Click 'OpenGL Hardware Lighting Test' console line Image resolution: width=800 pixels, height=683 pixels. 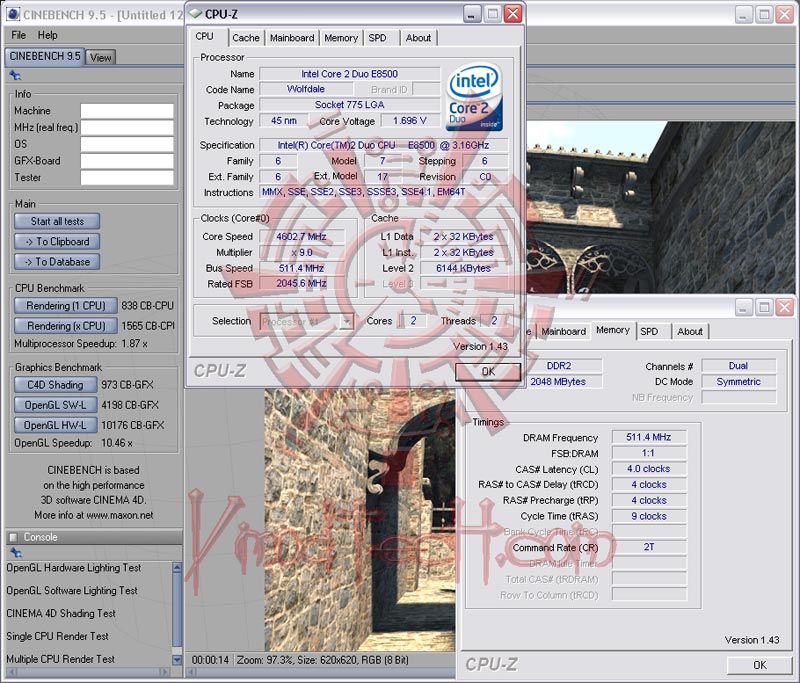[73, 568]
